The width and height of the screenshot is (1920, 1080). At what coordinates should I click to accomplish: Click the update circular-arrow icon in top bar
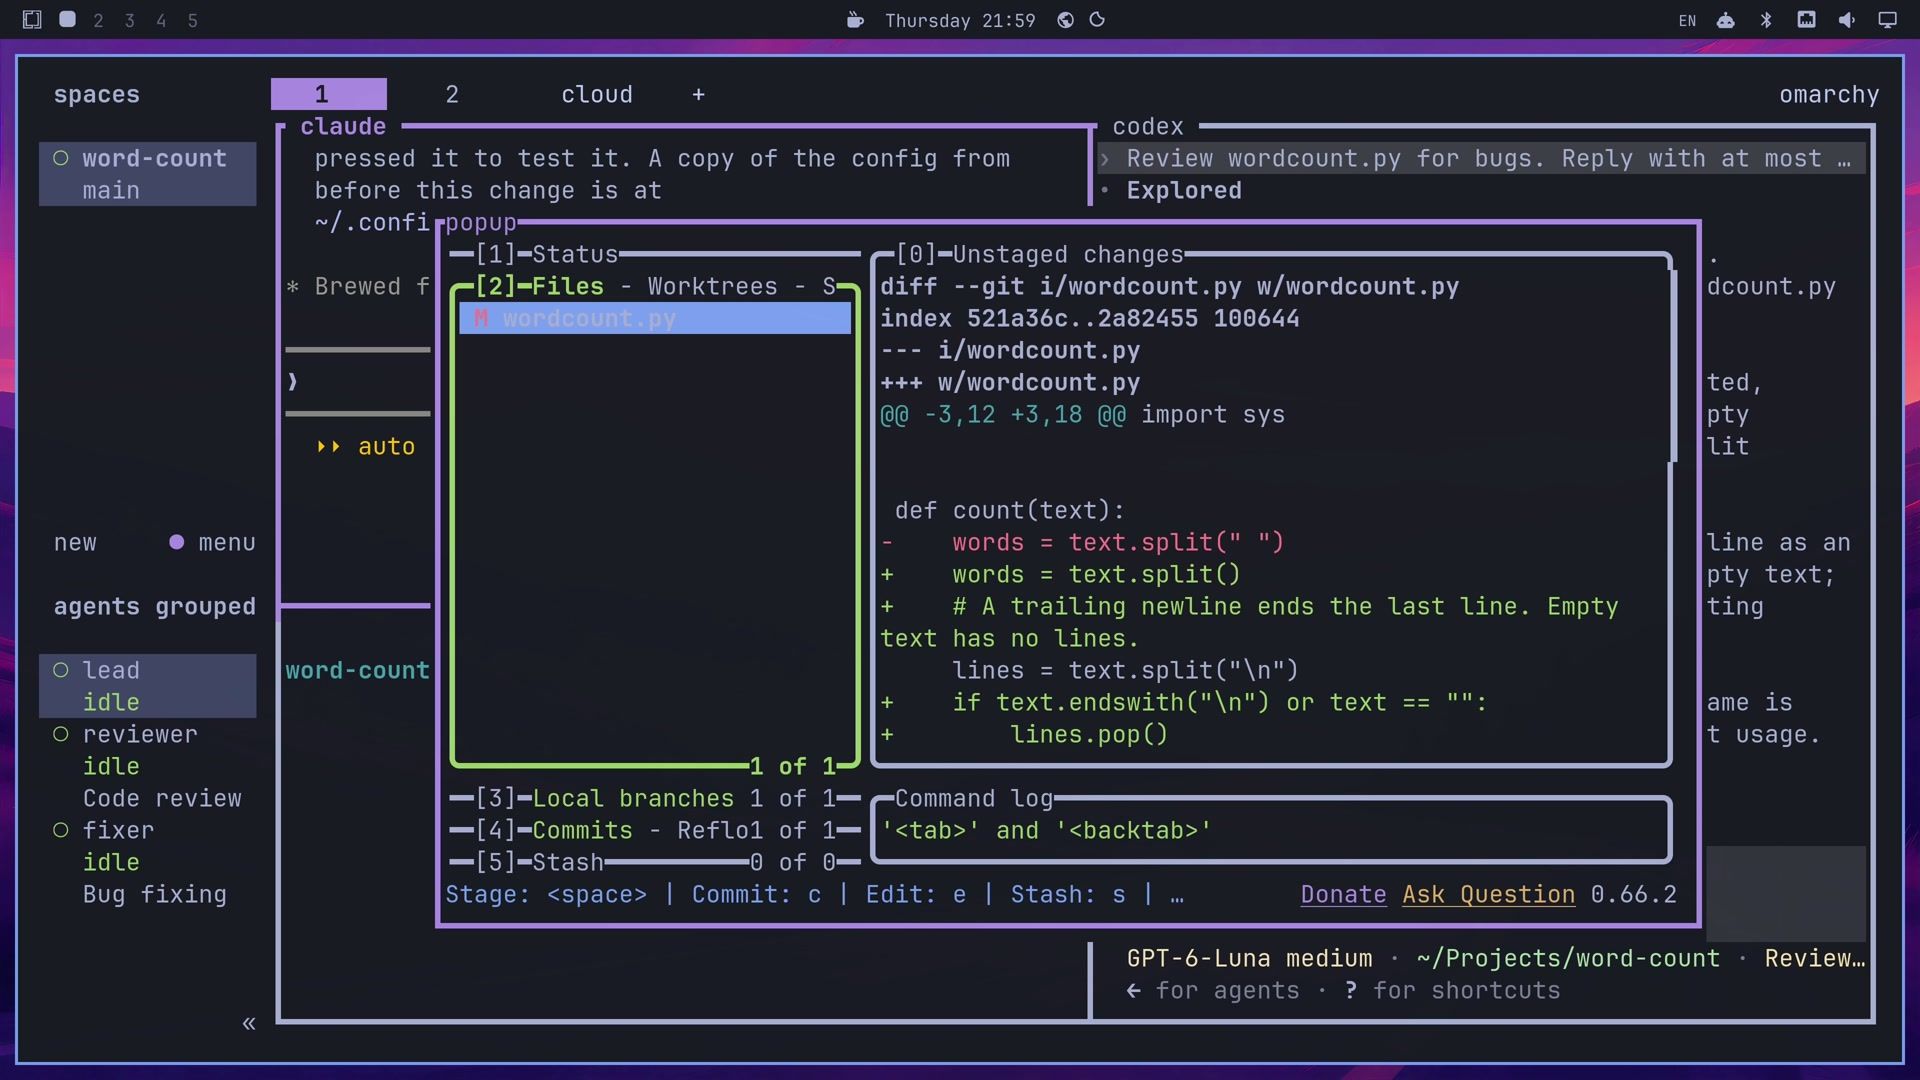1097,20
